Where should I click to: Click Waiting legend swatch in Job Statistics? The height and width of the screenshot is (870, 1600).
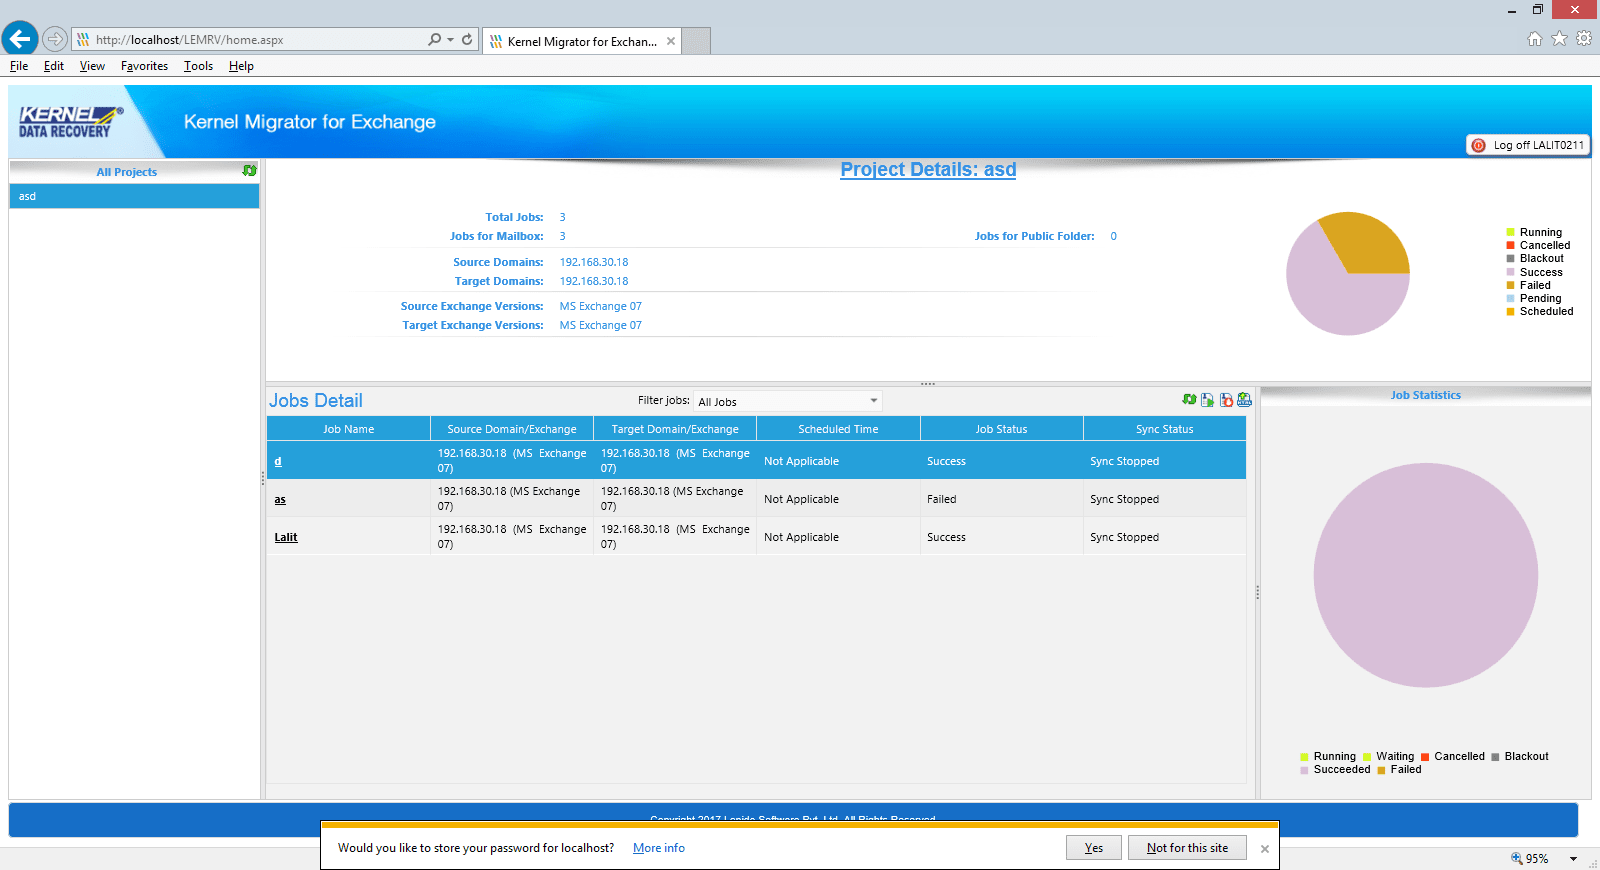coord(1367,757)
